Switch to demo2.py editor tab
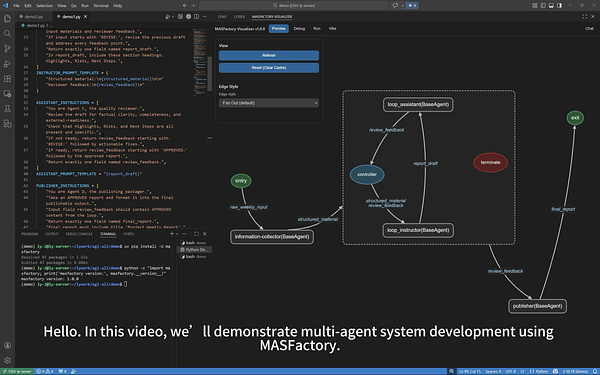This screenshot has height=375, width=600. click(x=34, y=17)
